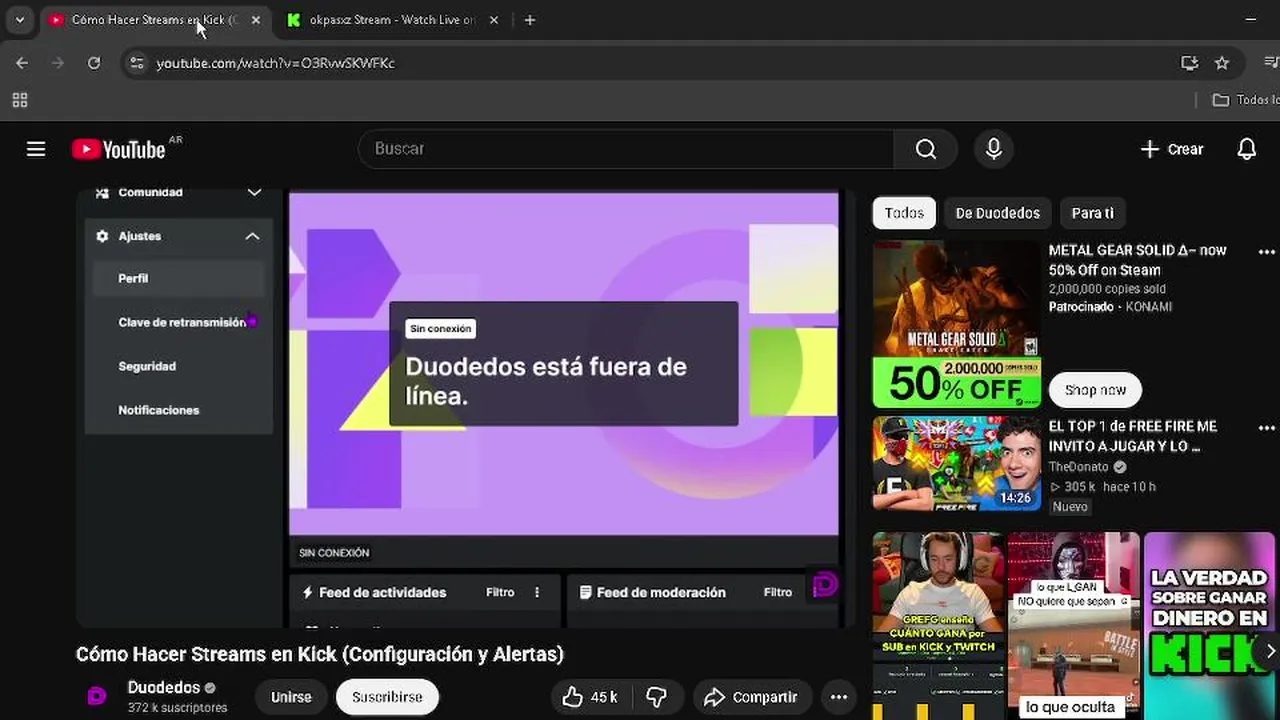
Task: Open the Free Fire video thumbnail
Action: 956,463
